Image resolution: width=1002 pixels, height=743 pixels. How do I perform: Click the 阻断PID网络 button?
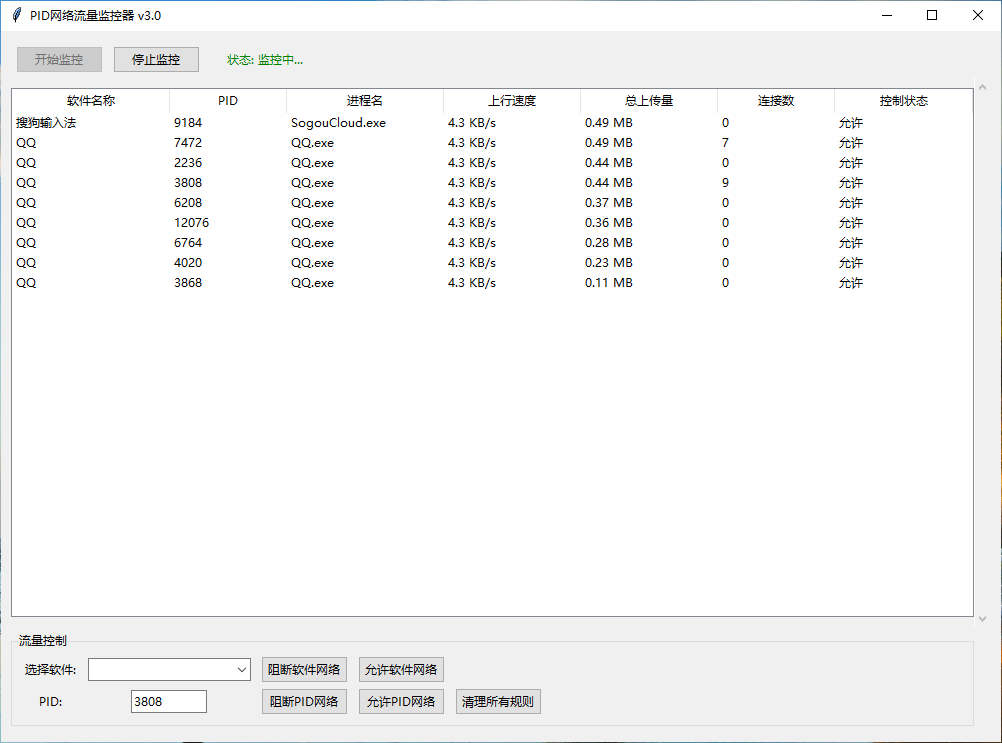[304, 702]
